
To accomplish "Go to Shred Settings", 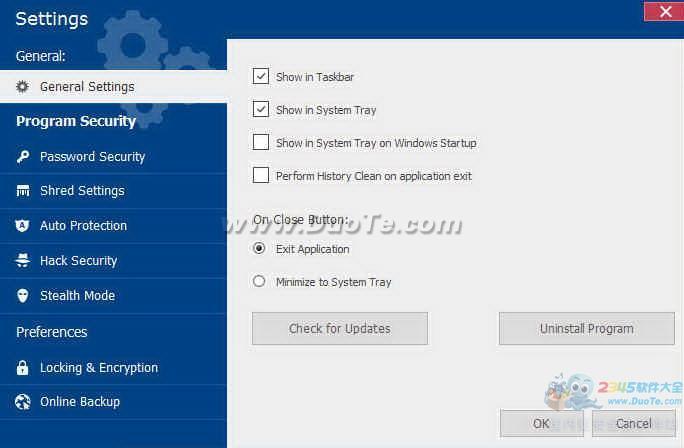I will click(x=113, y=191).
